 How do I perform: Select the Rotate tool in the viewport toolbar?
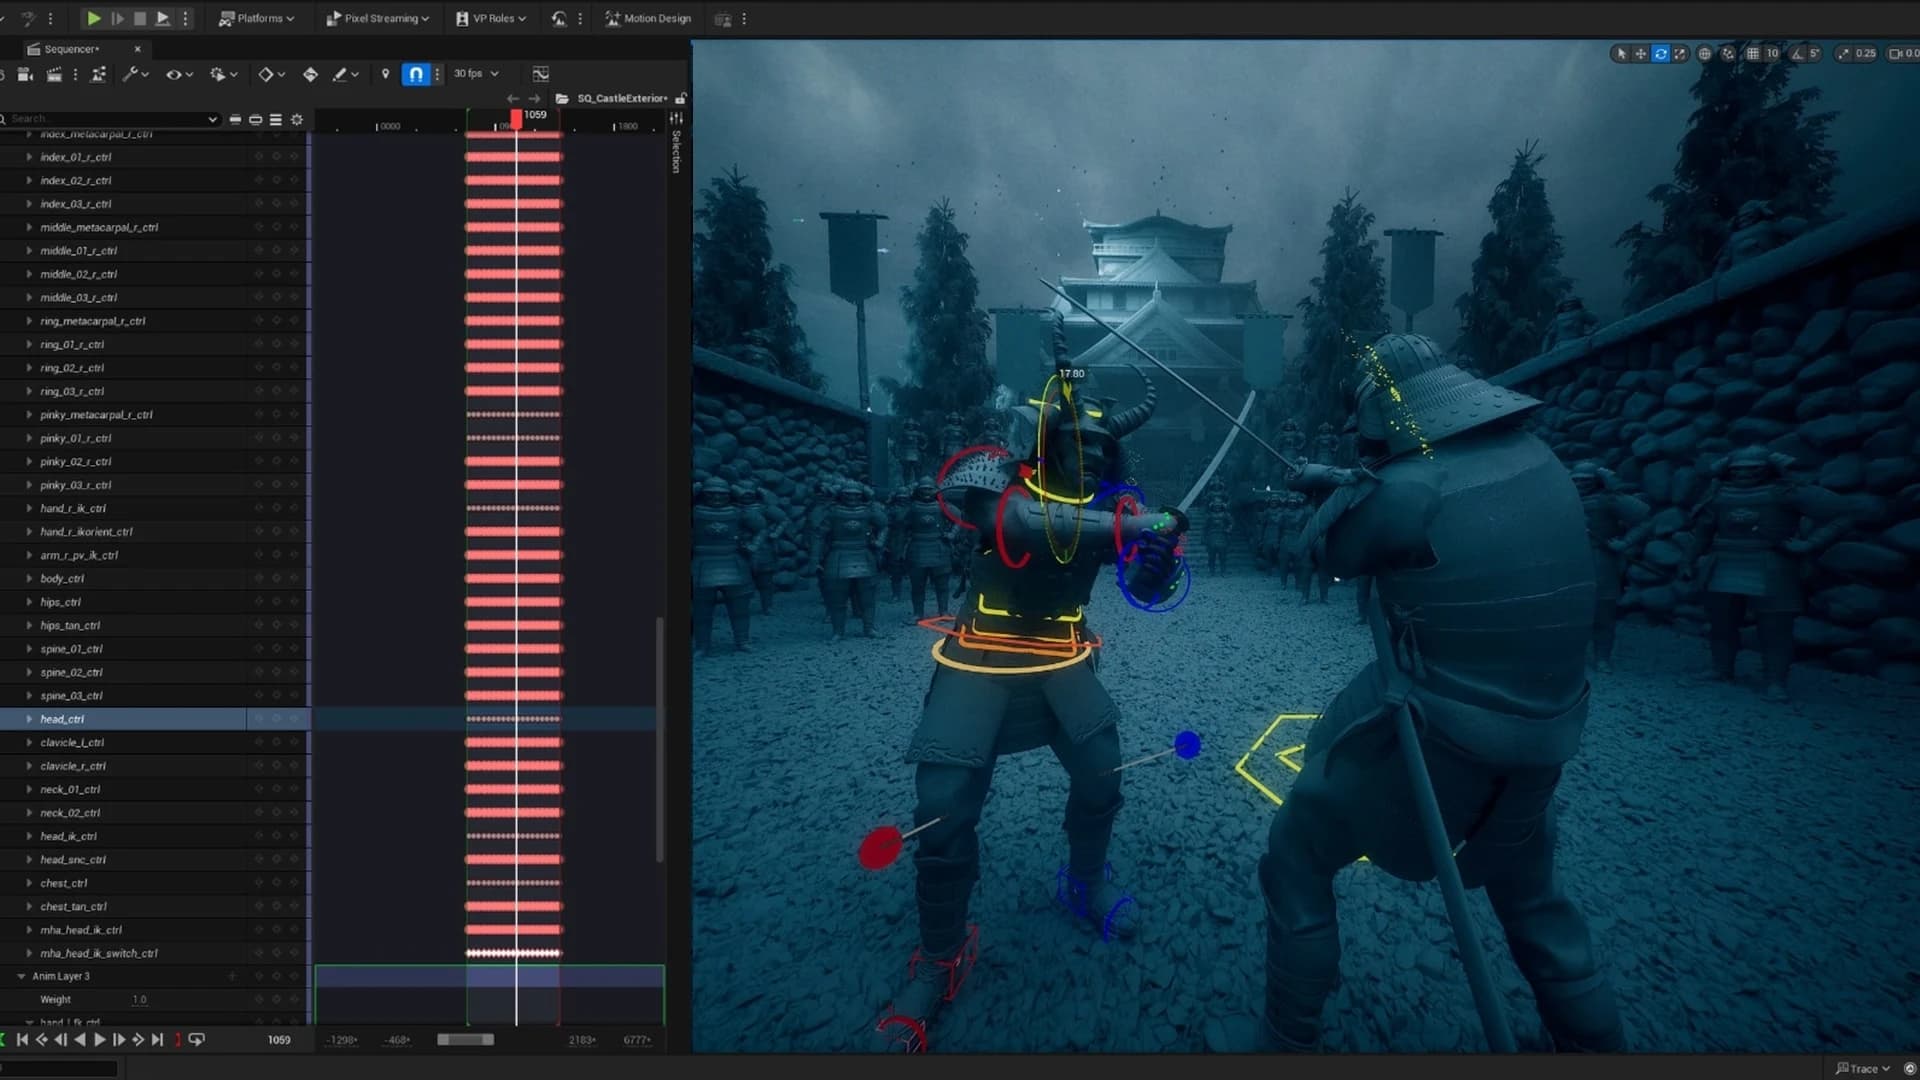pyautogui.click(x=1660, y=53)
